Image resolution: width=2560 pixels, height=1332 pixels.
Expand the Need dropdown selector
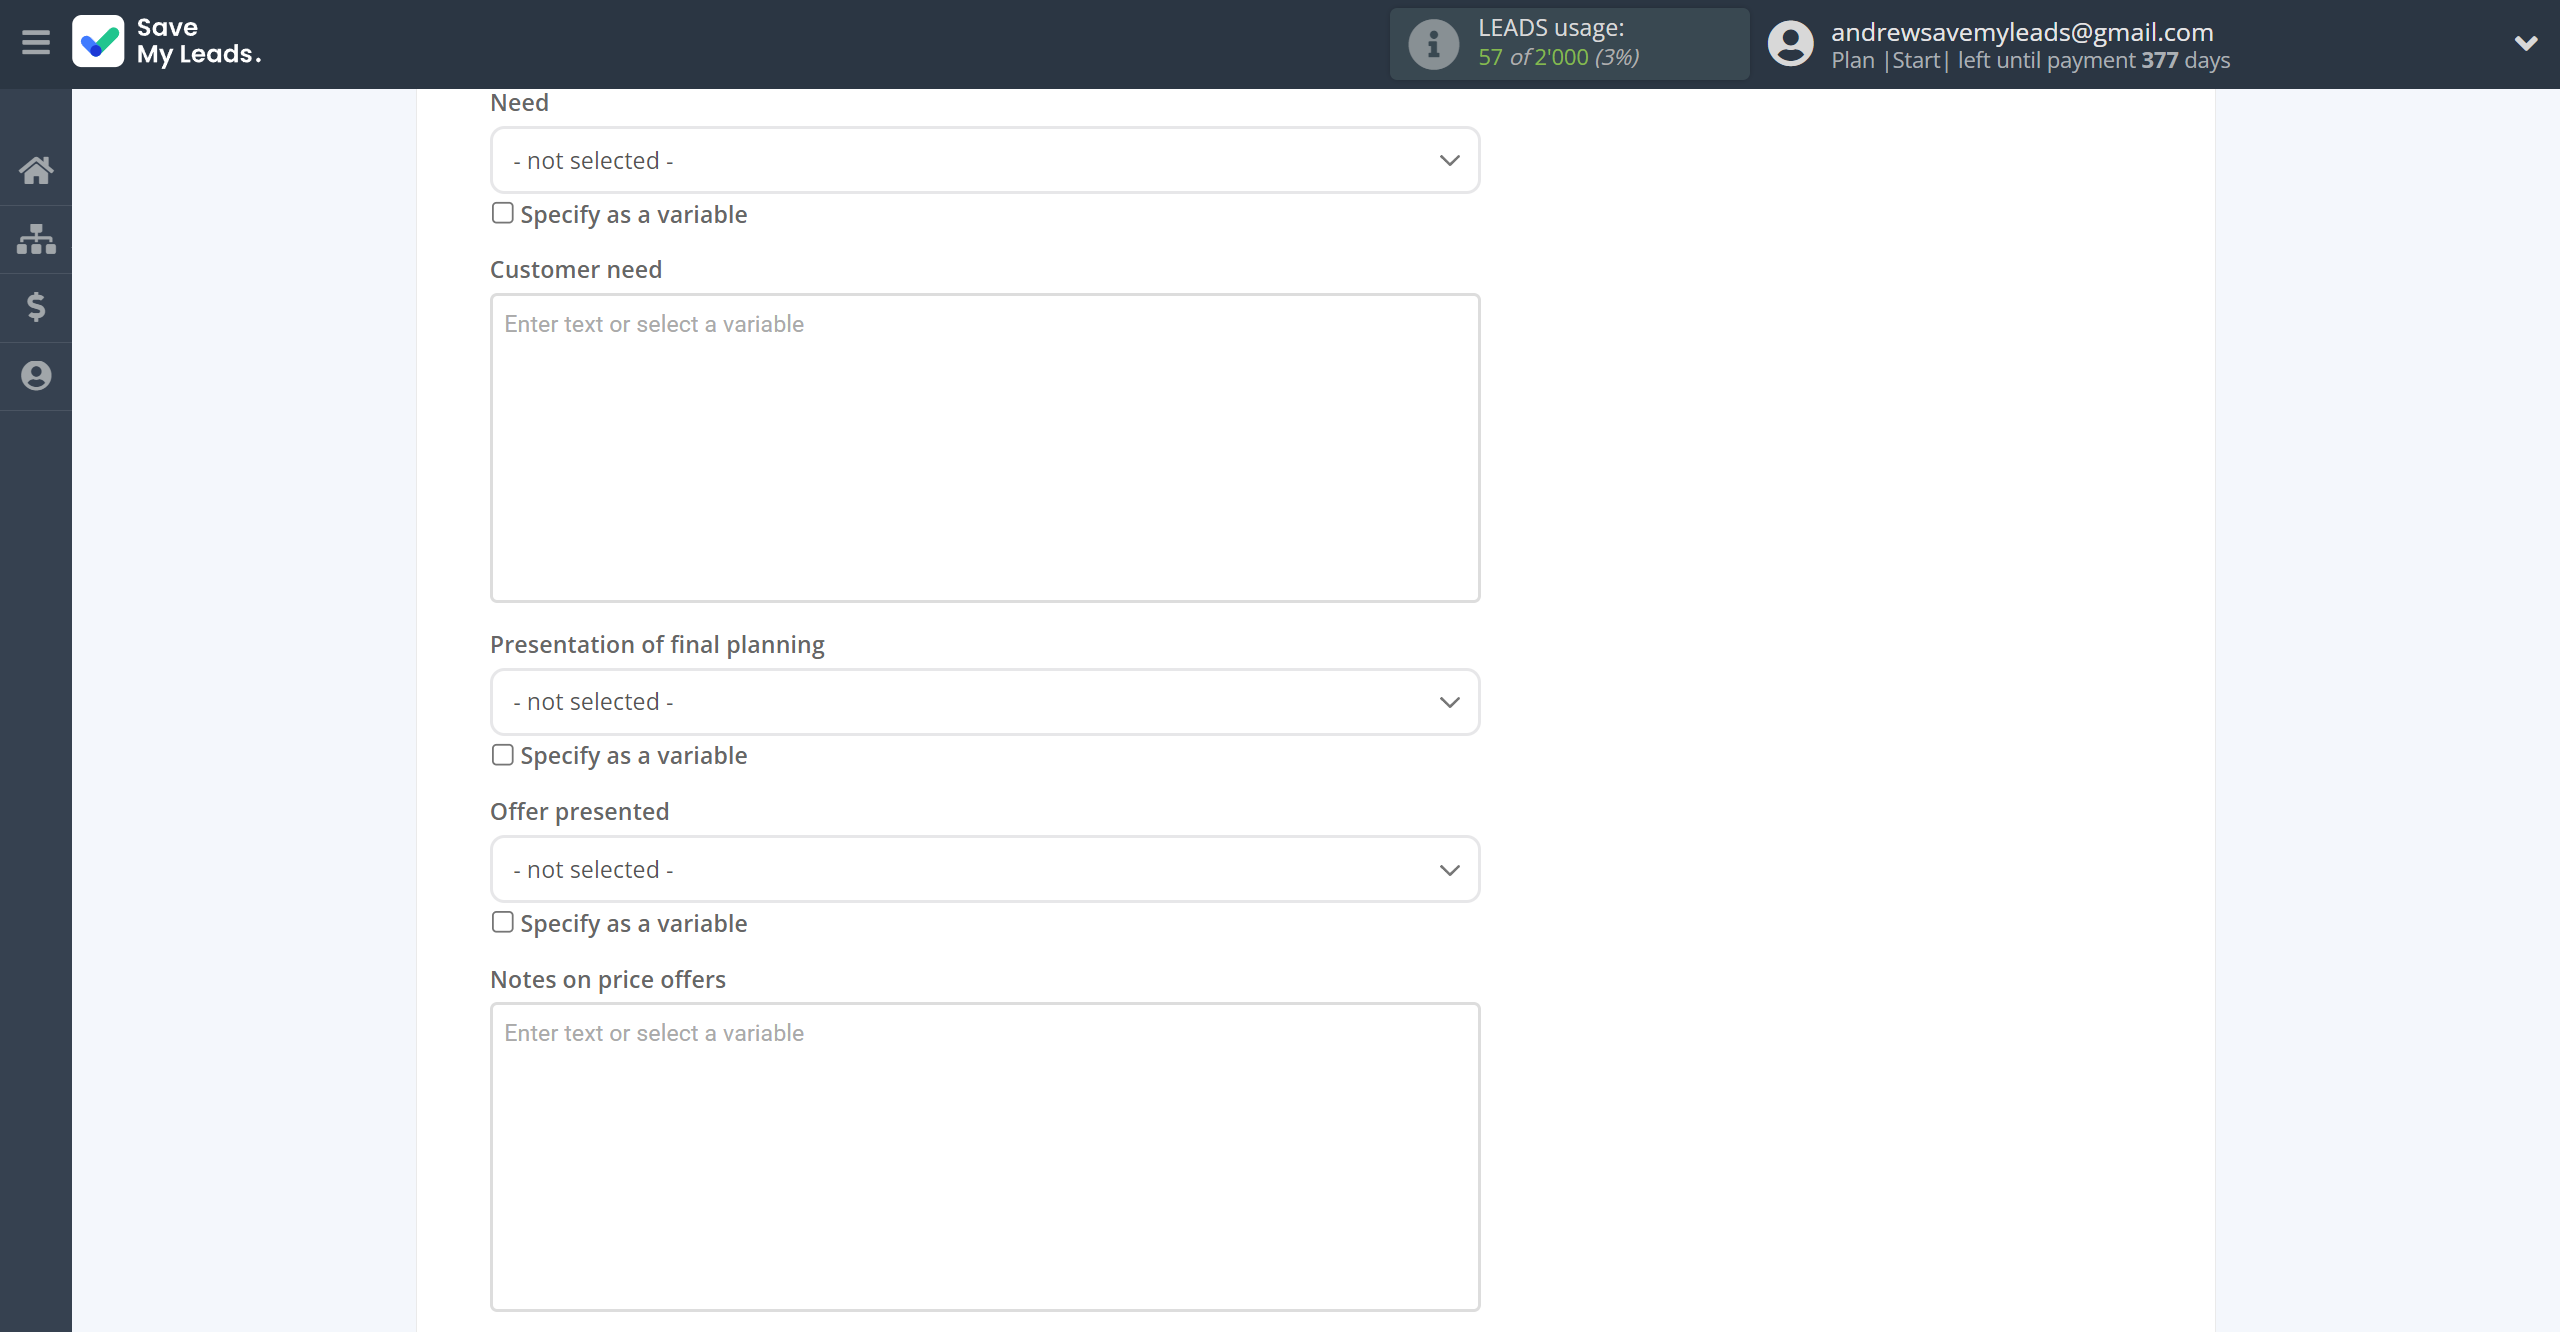click(984, 159)
